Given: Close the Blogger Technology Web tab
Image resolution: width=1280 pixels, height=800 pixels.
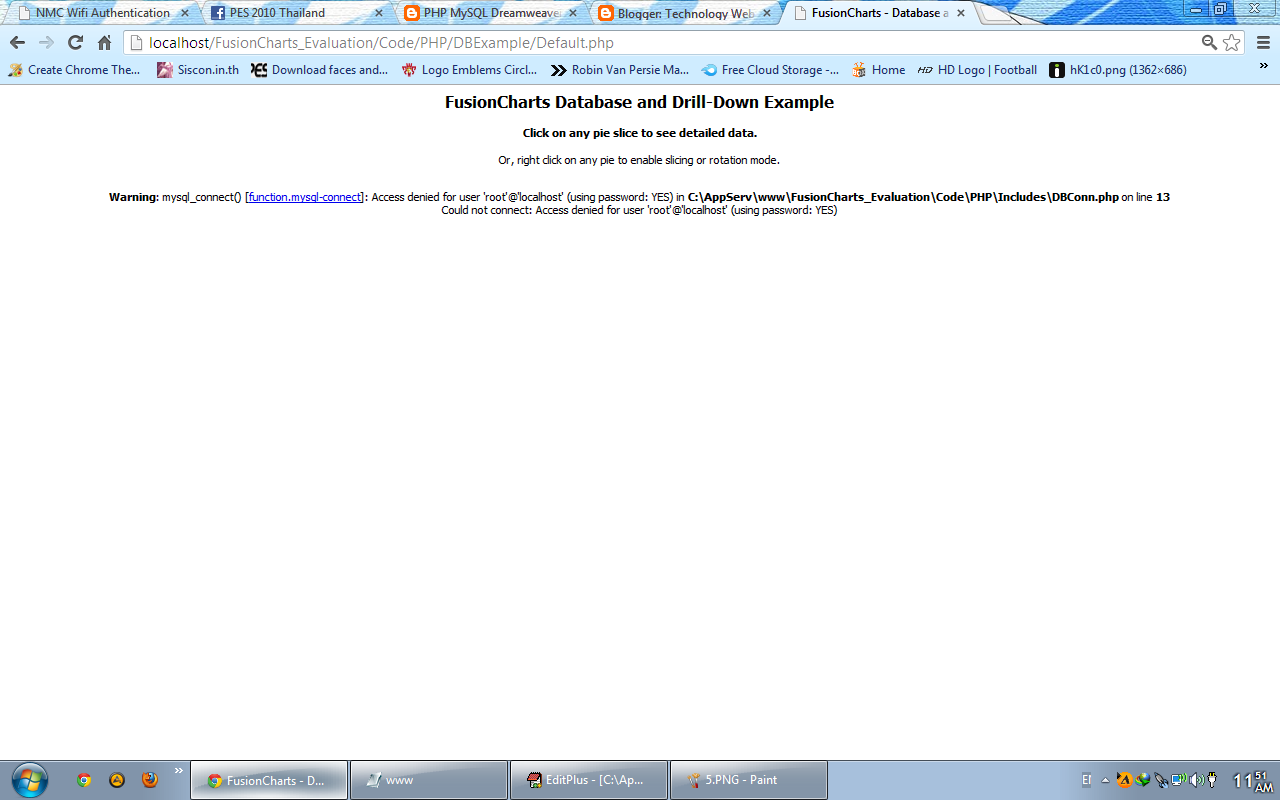Looking at the screenshot, I should click(767, 13).
